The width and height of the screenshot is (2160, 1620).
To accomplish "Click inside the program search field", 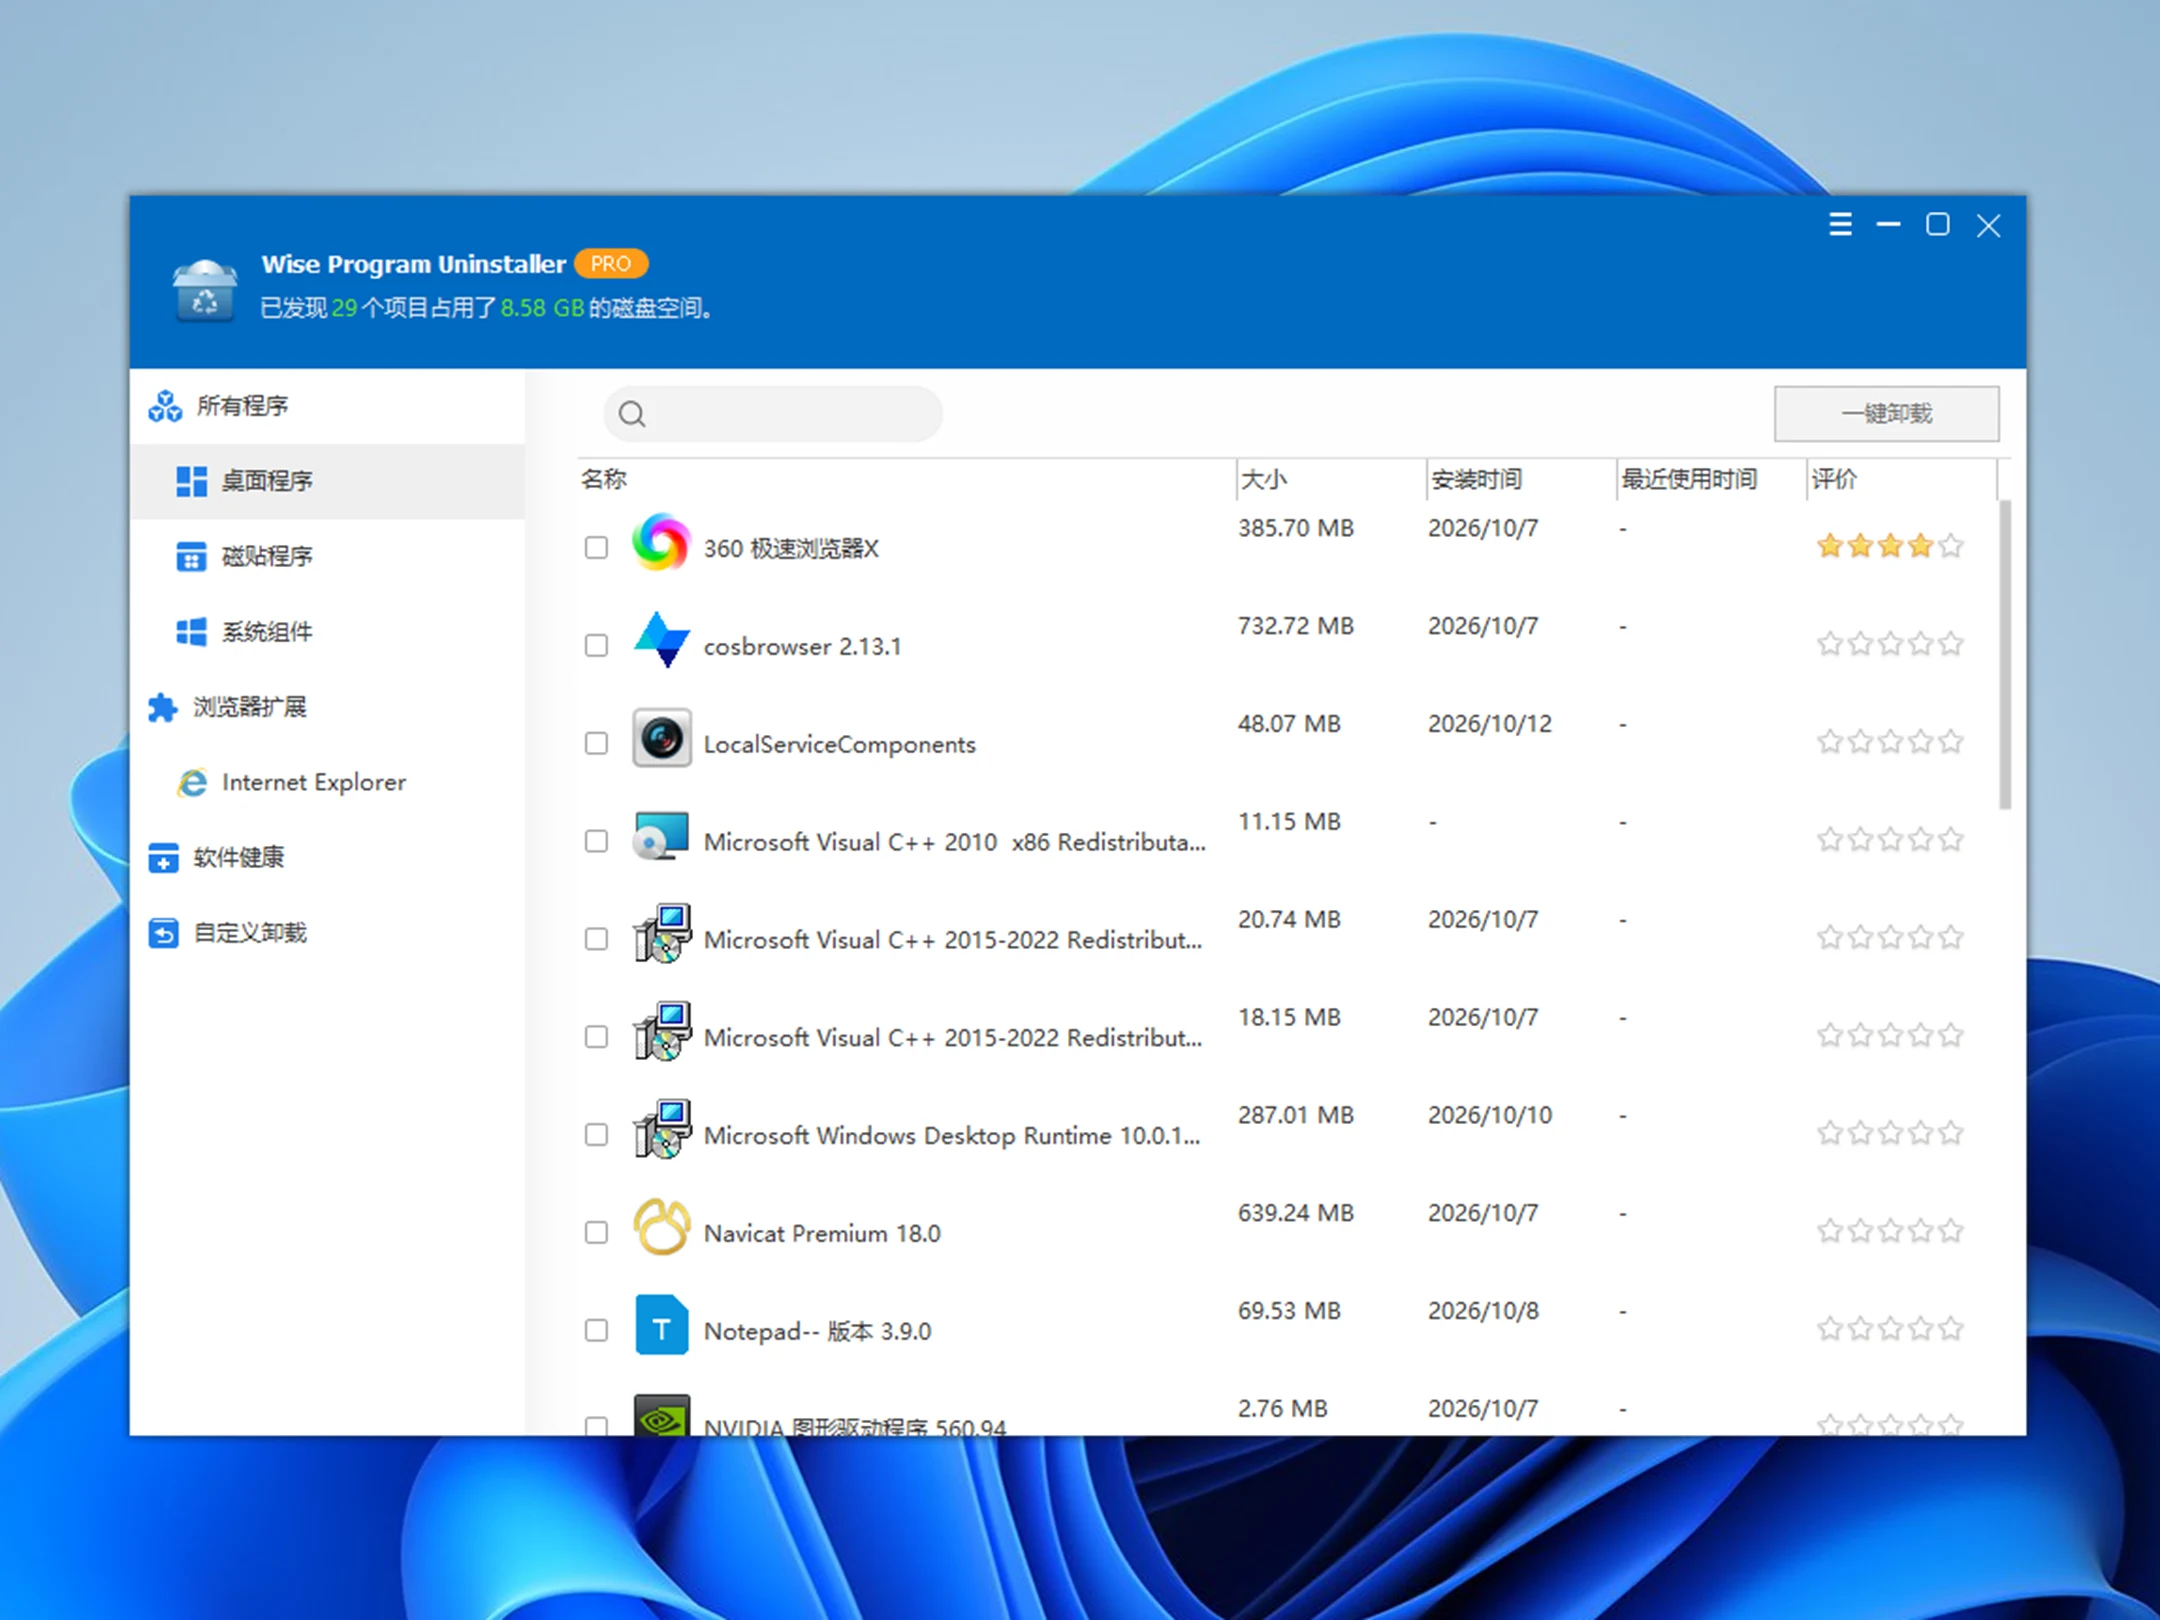I will [x=773, y=414].
